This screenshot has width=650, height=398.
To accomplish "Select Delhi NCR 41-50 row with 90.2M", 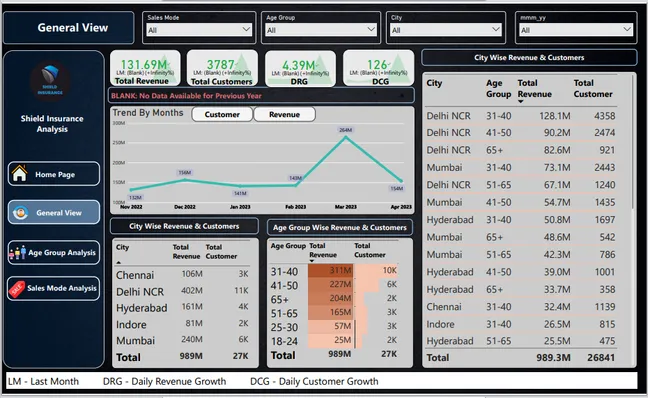I will (x=521, y=133).
